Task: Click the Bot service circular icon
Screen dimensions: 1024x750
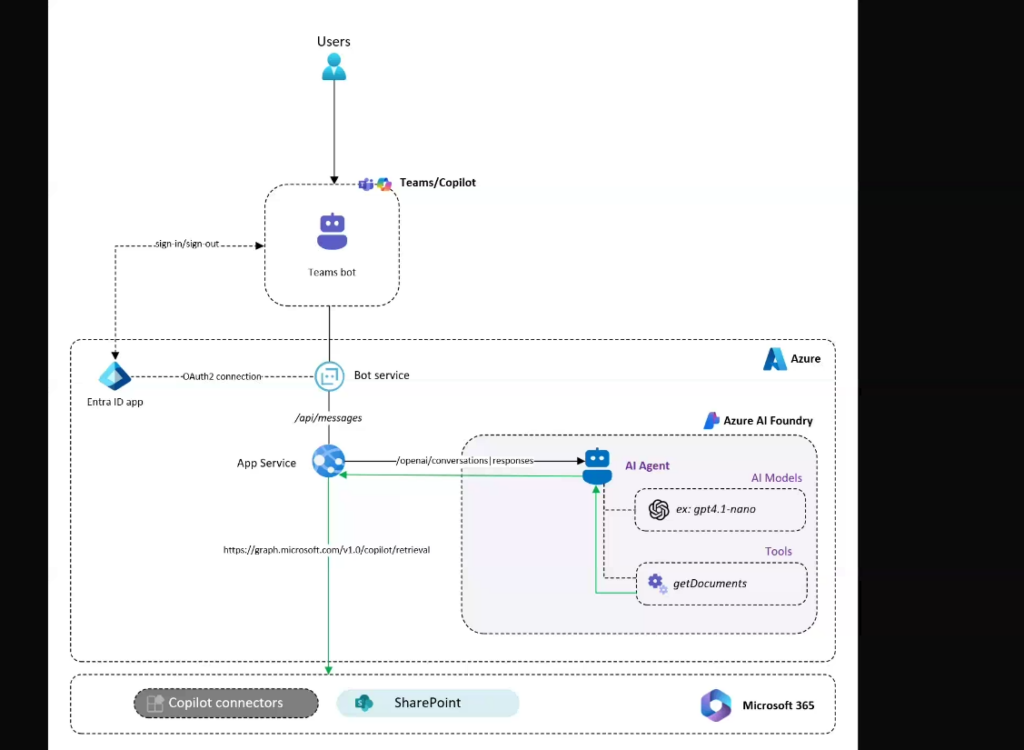Action: (329, 376)
